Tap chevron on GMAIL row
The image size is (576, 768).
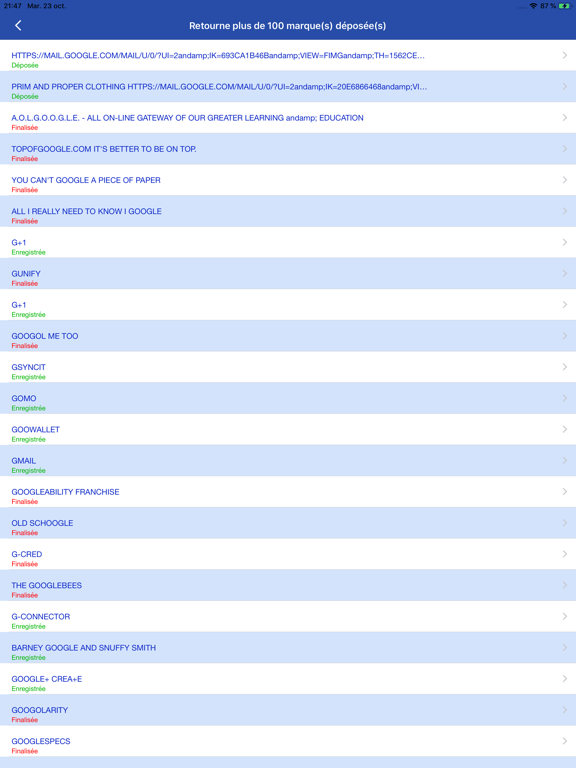coord(565,460)
